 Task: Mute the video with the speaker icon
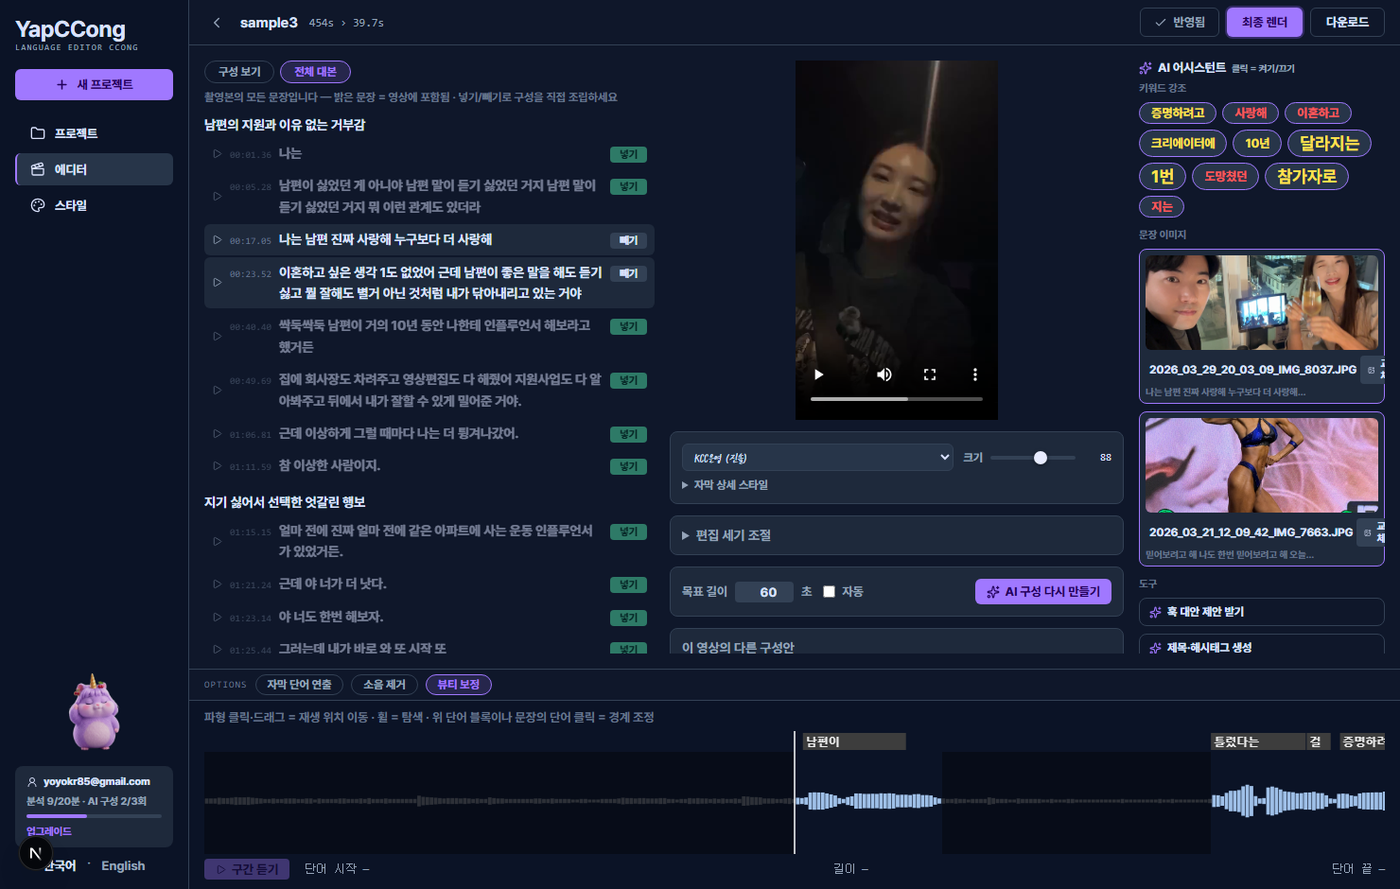tap(884, 374)
